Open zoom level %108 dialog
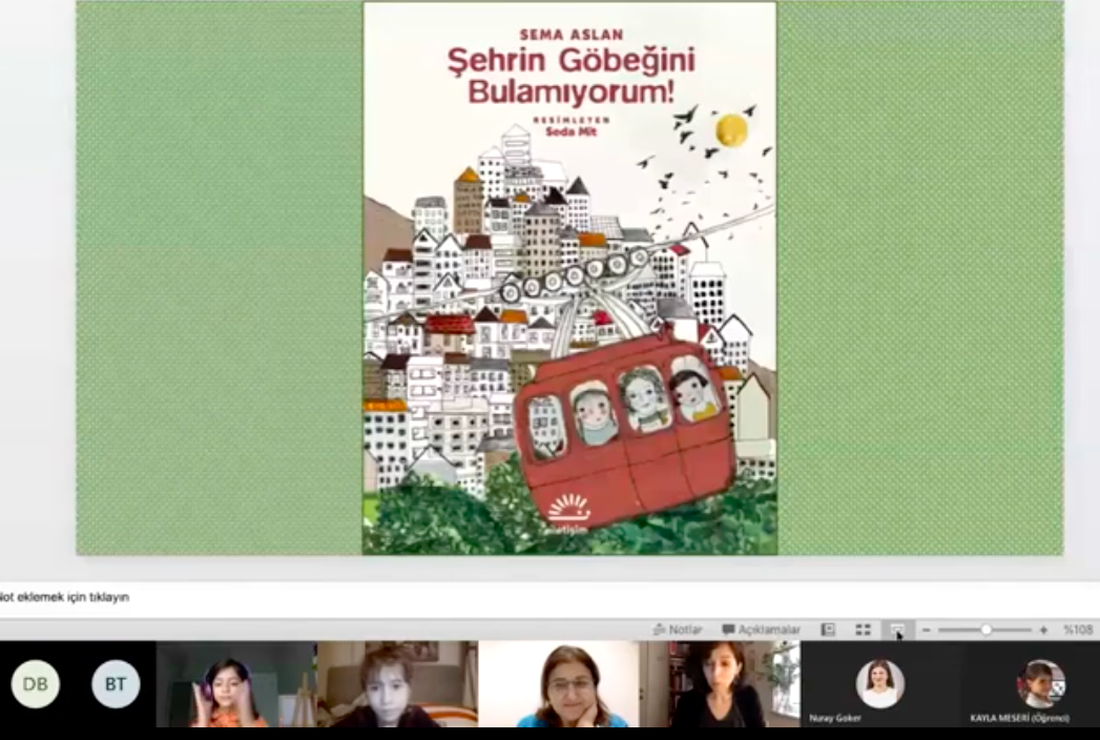The height and width of the screenshot is (740, 1100). pos(1078,630)
